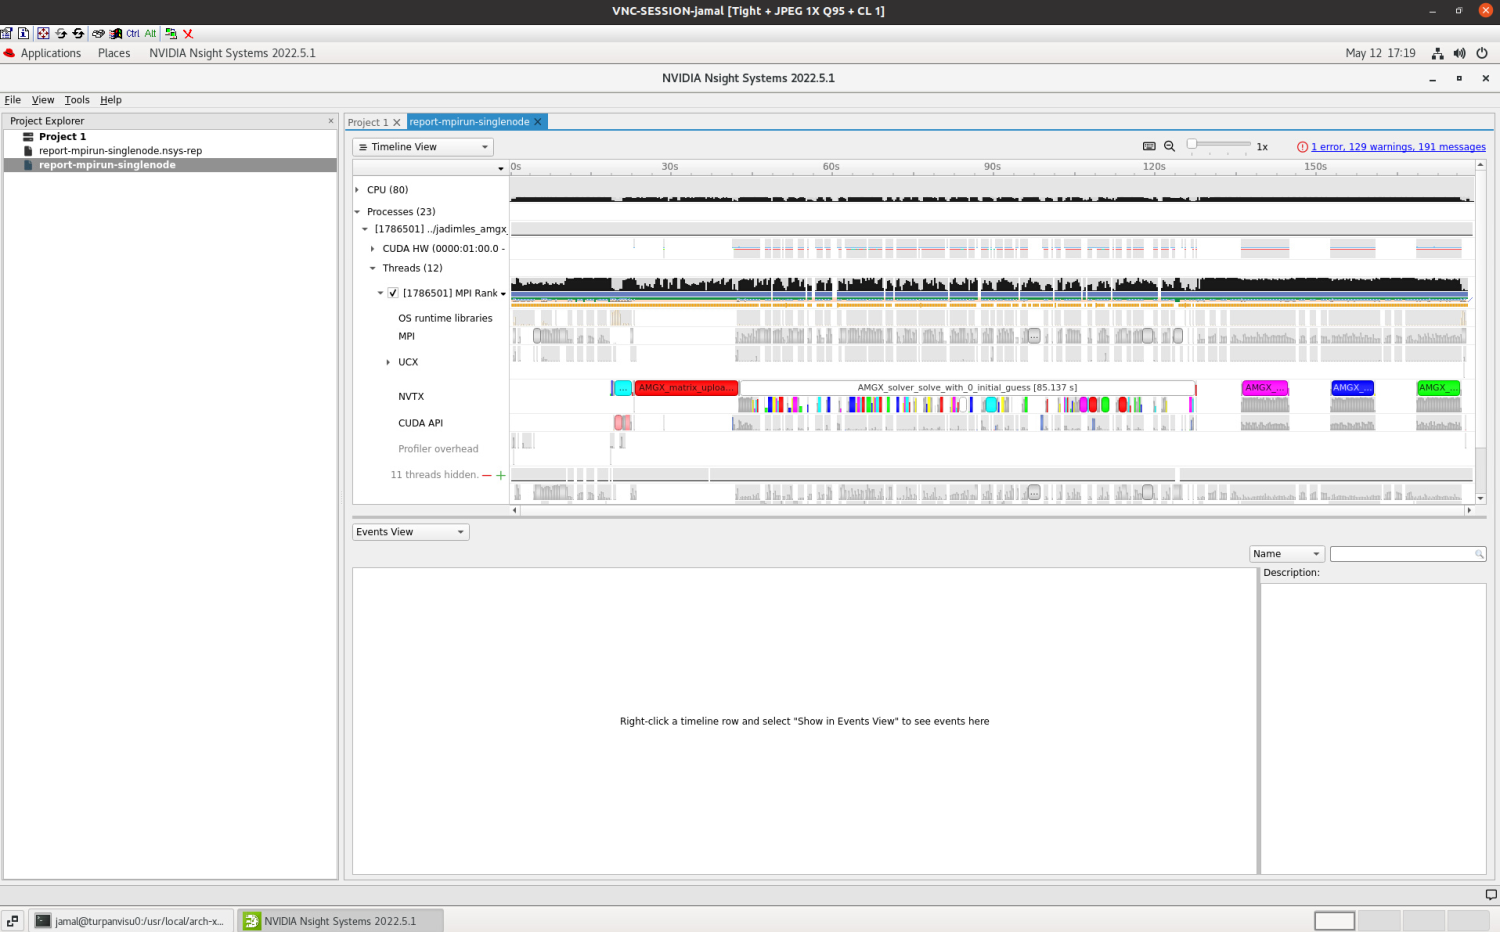Click the VNC fullscreen icon

tap(43, 34)
